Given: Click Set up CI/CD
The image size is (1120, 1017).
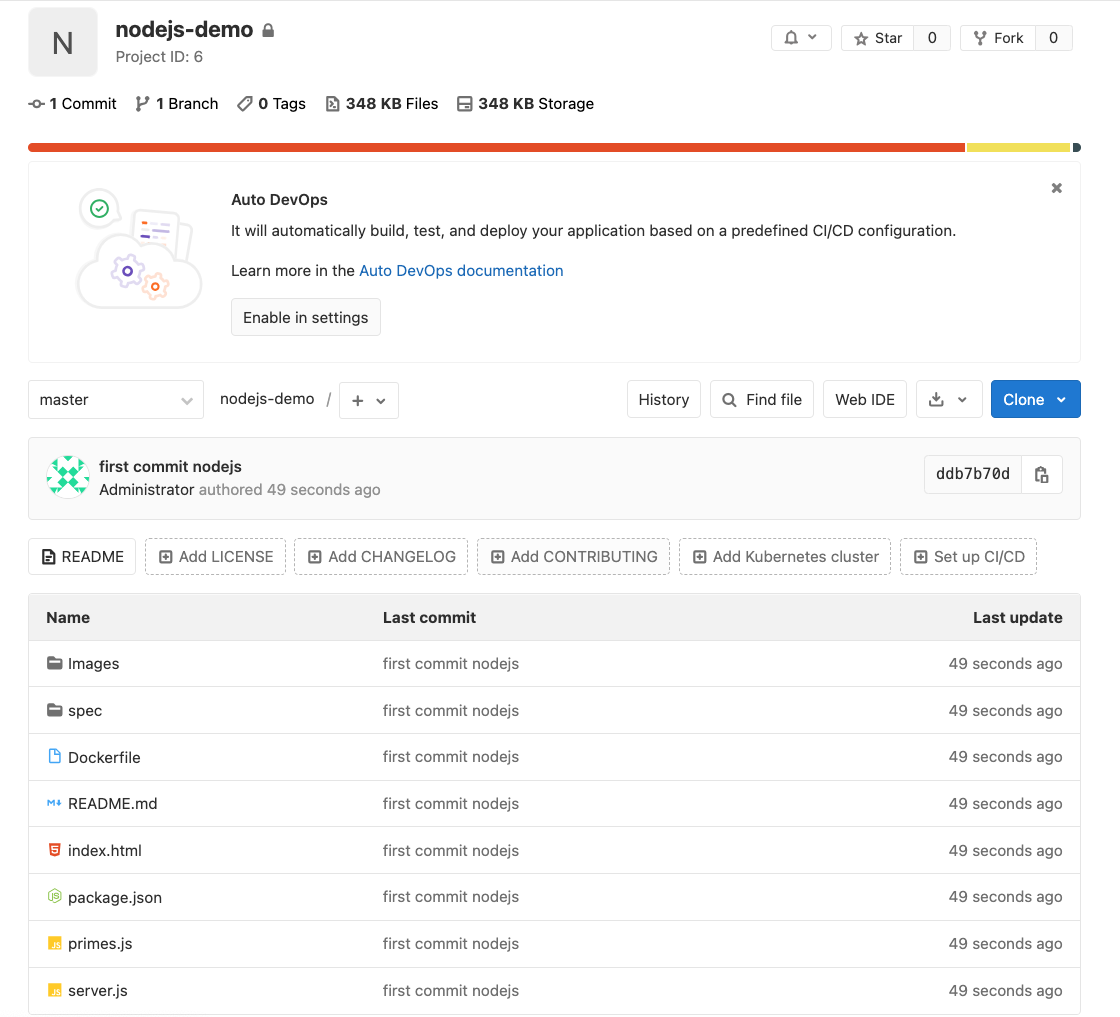Looking at the screenshot, I should point(969,556).
